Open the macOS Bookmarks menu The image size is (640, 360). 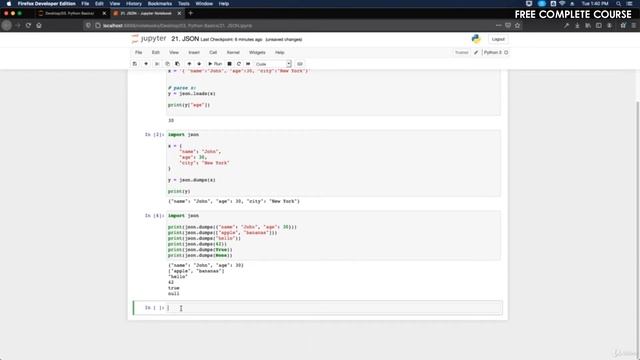[160, 4]
